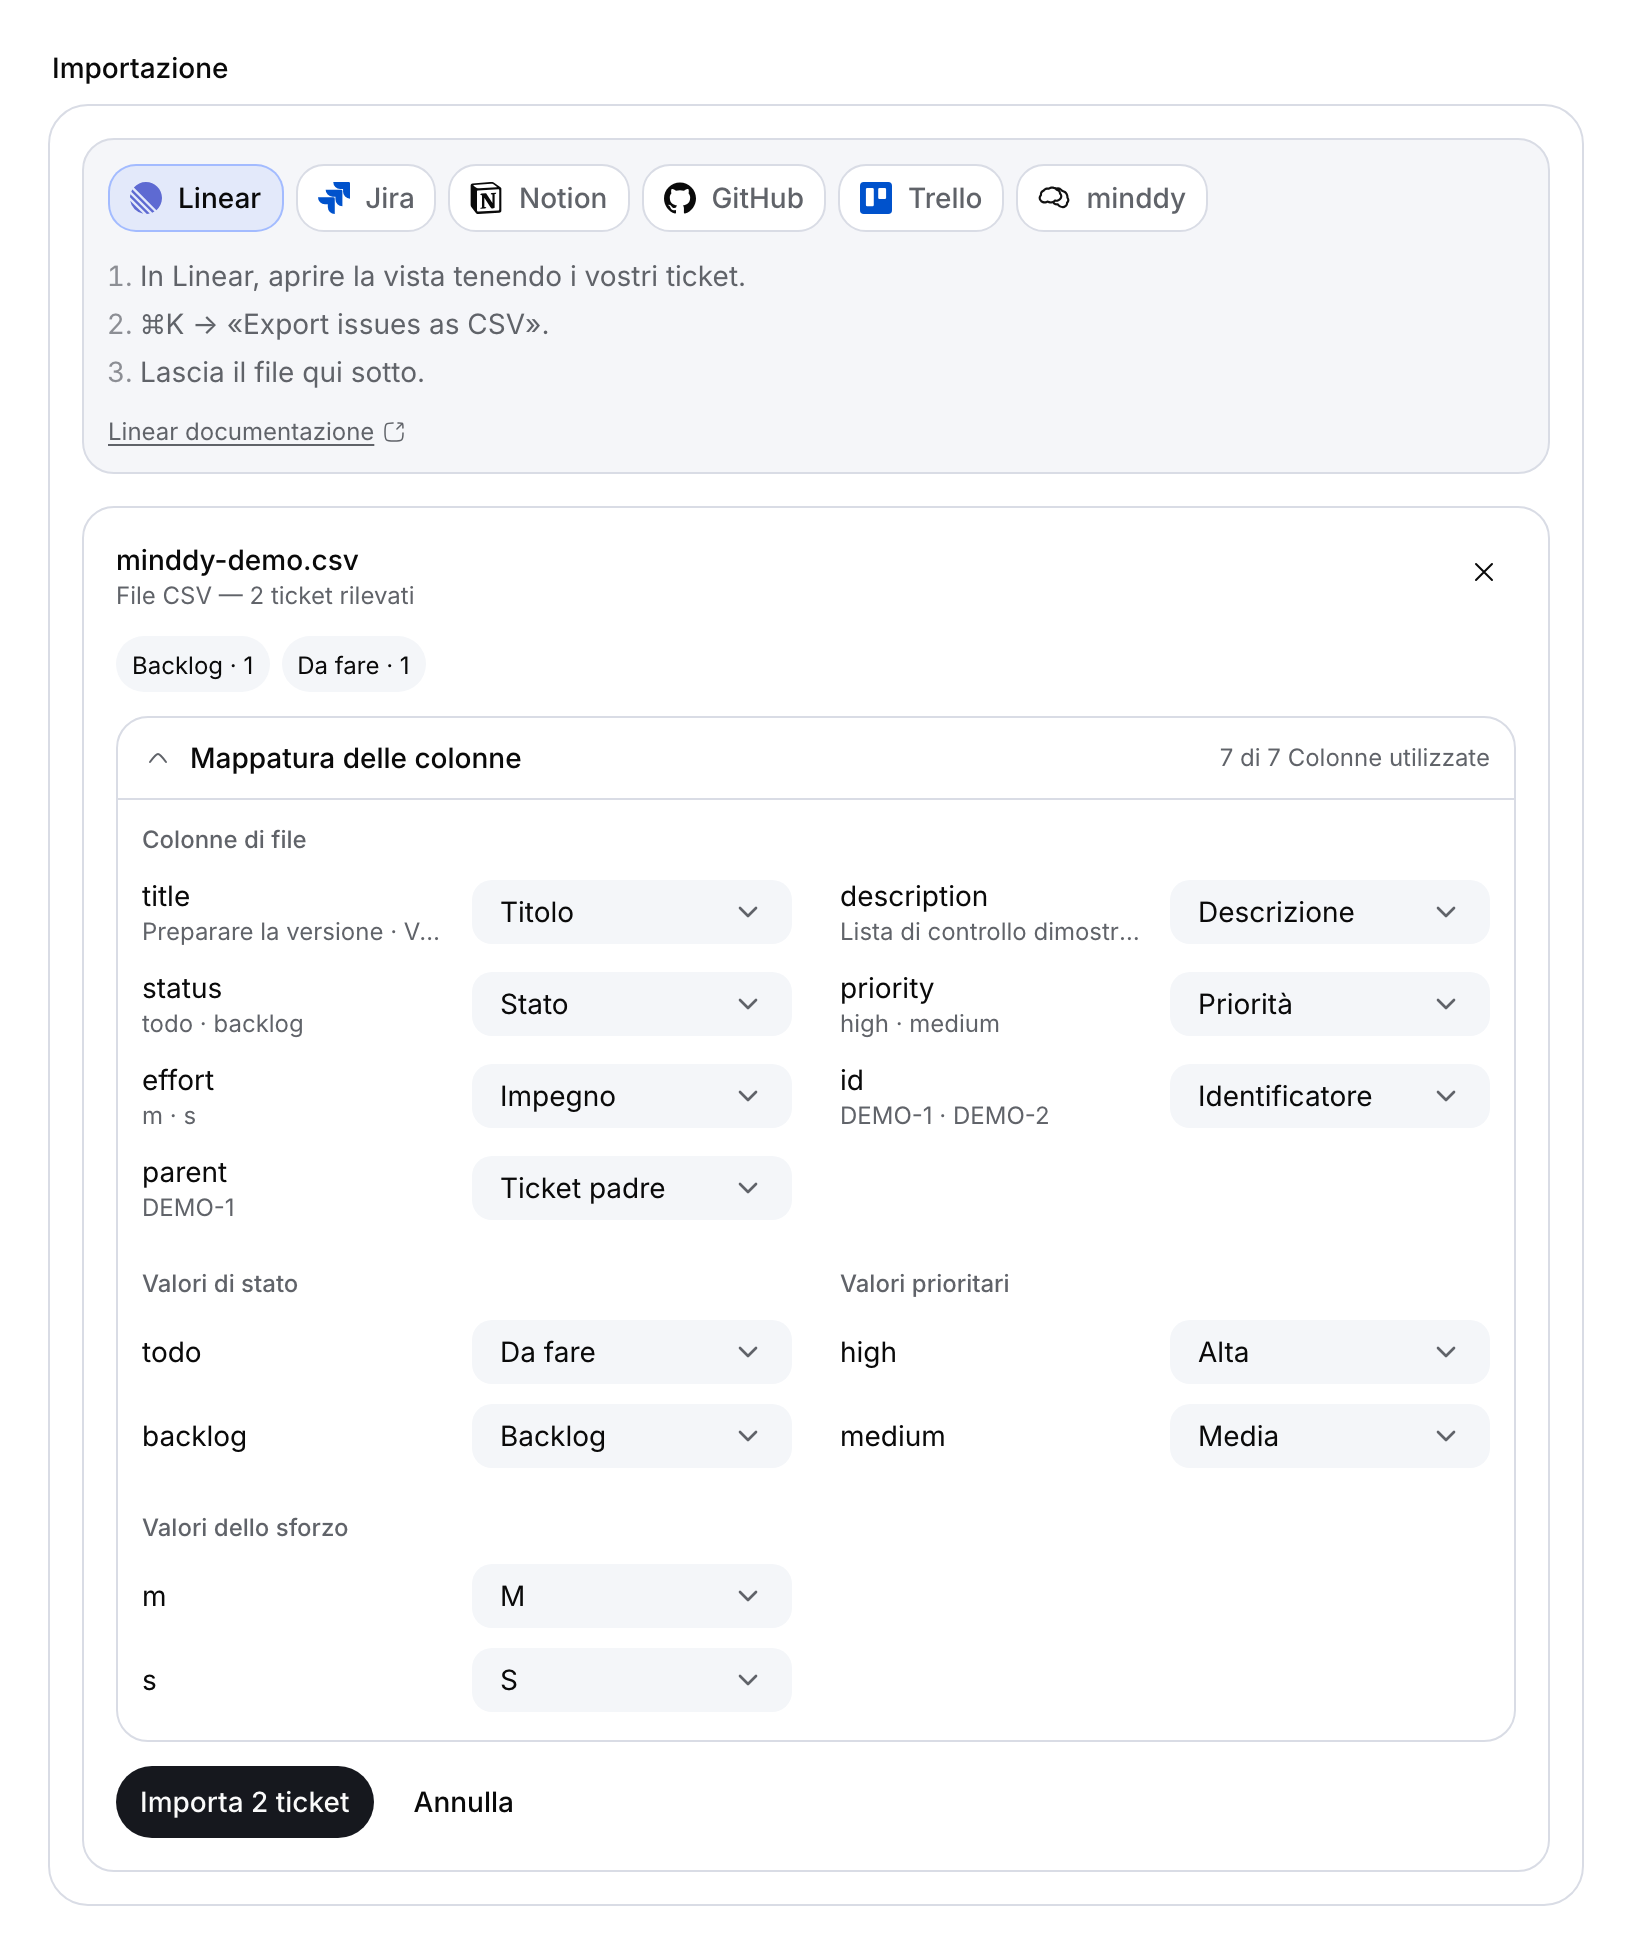Click the Importa 2 ticket button

tap(245, 1802)
